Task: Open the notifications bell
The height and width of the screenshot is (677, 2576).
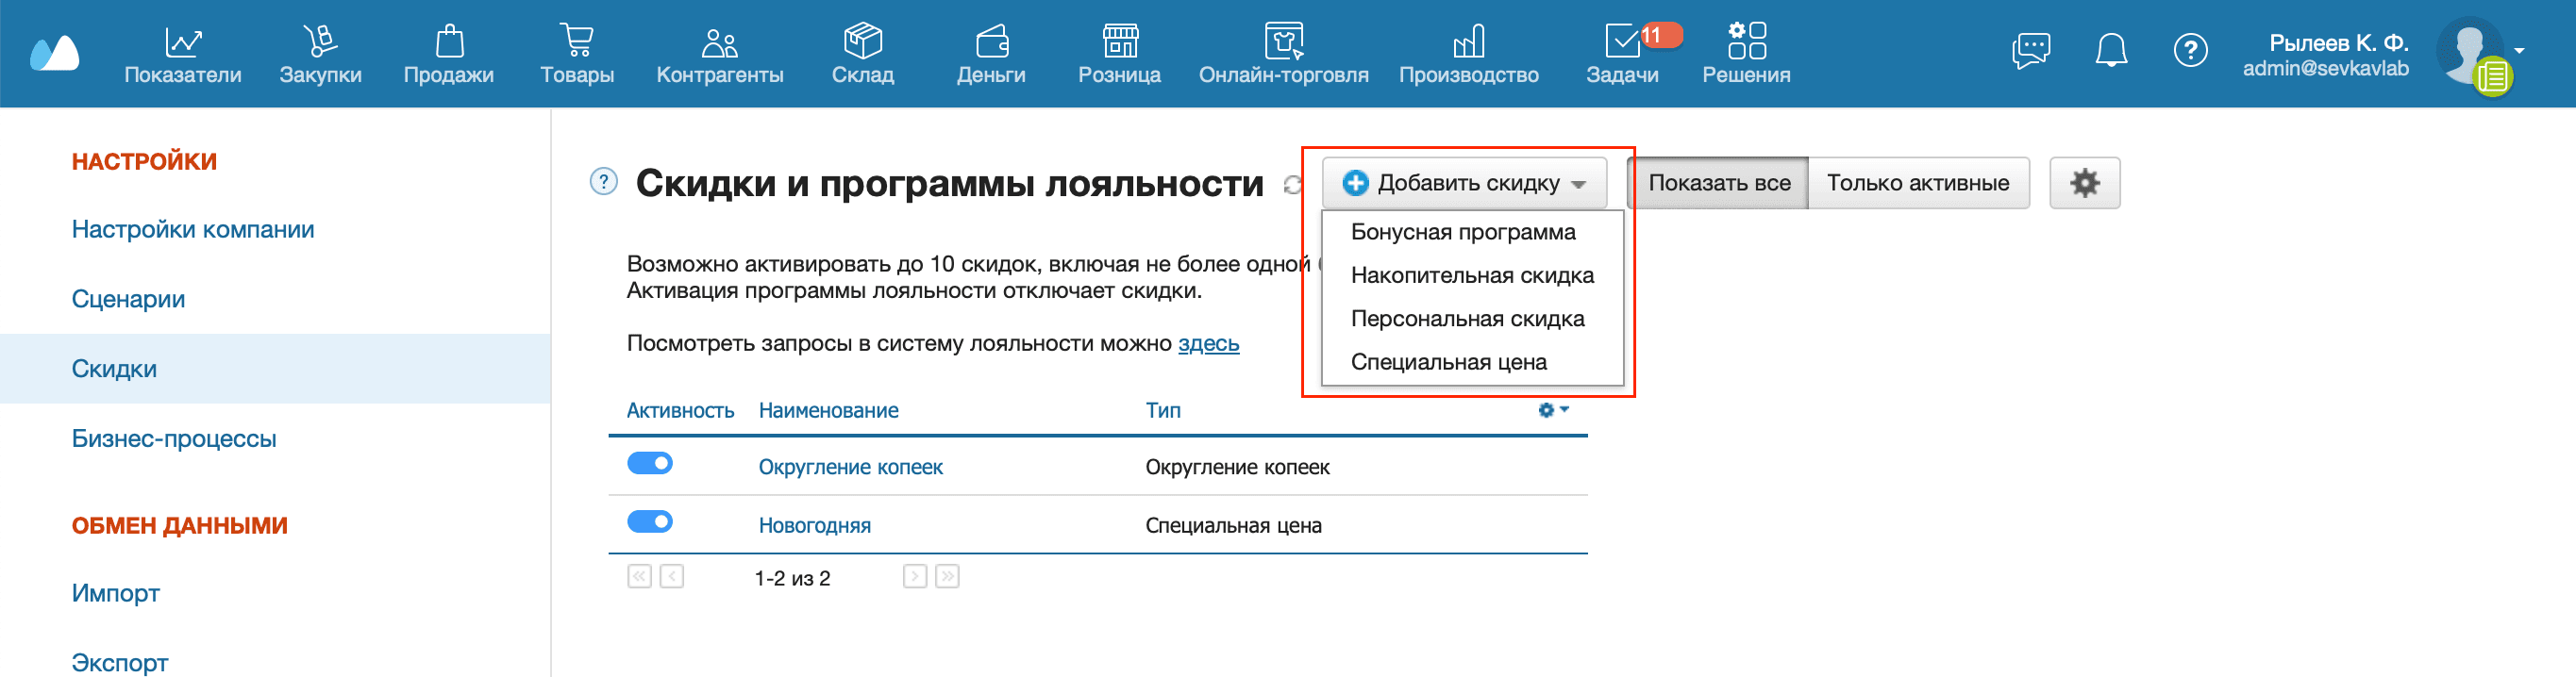Action: pyautogui.click(x=2111, y=49)
